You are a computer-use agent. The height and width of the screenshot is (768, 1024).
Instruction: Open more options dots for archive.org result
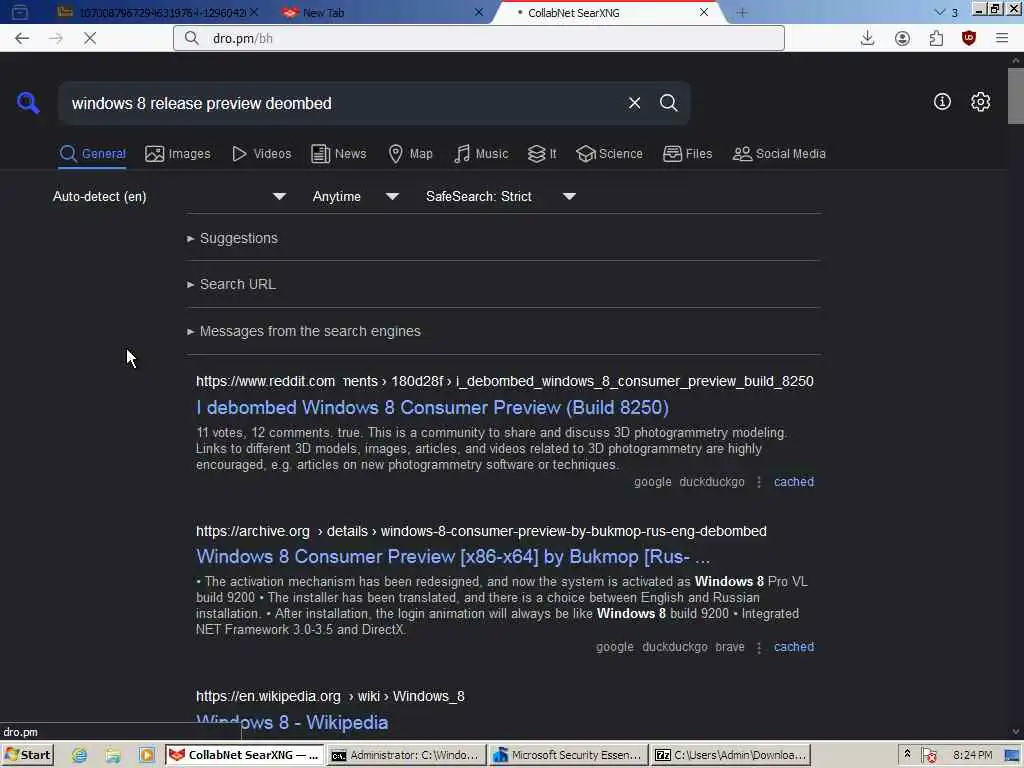(759, 647)
